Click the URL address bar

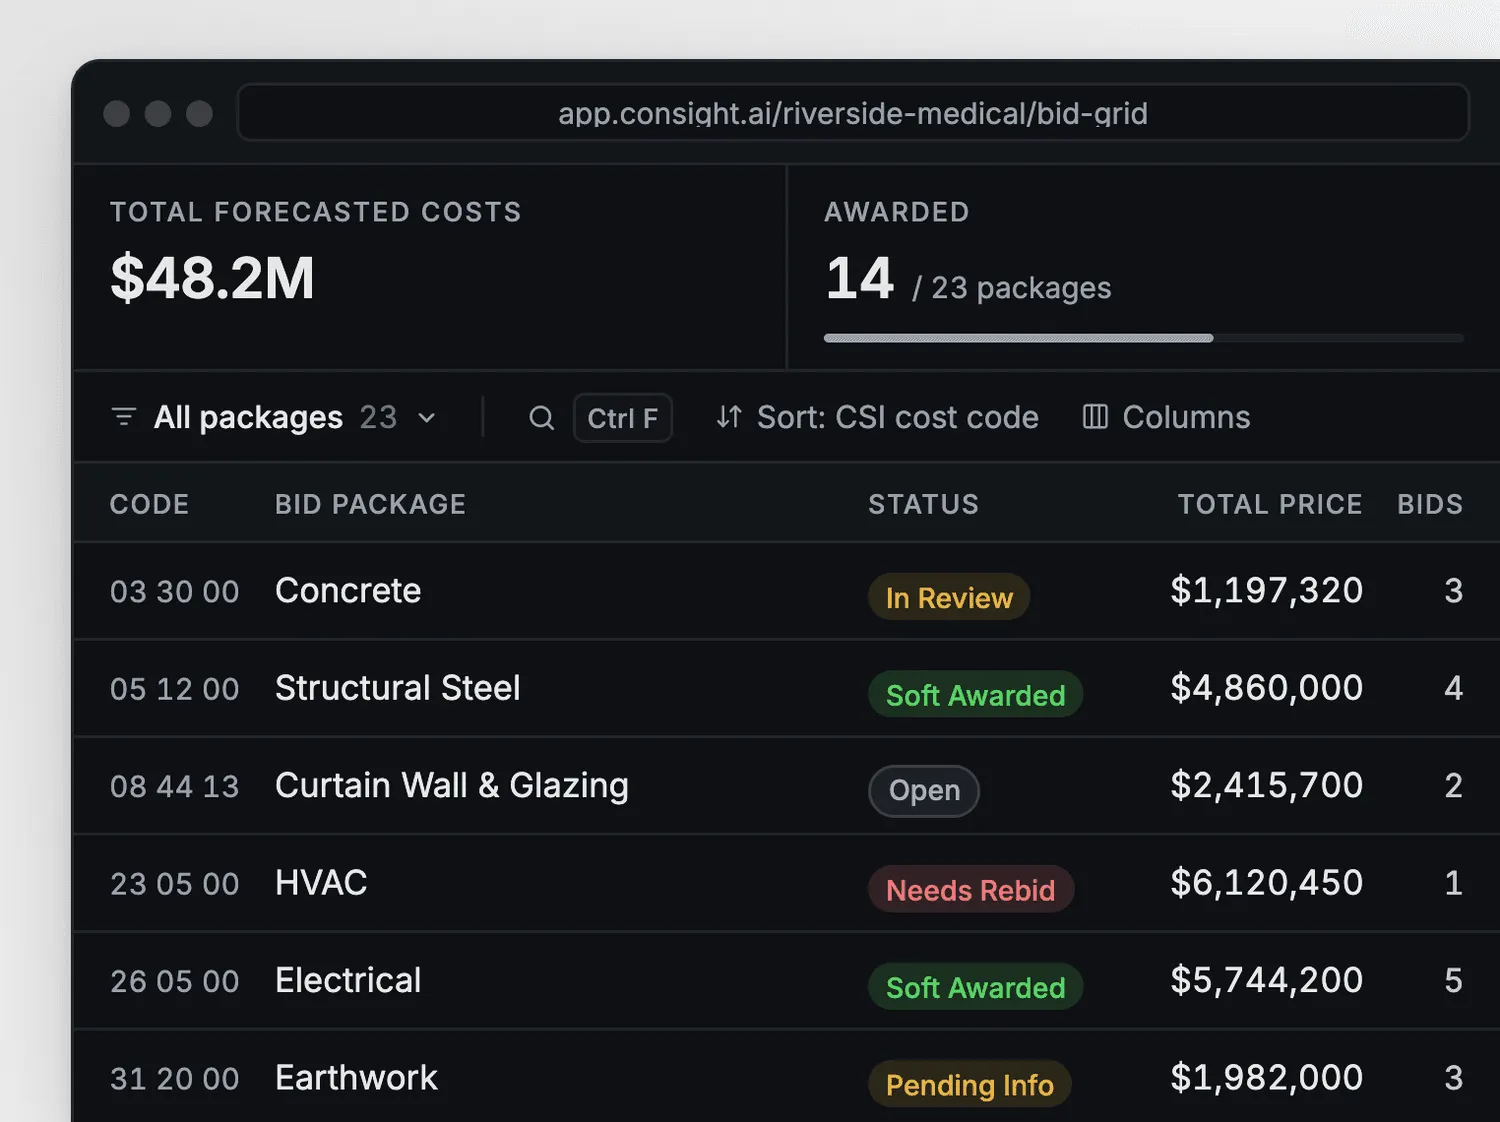coord(853,113)
